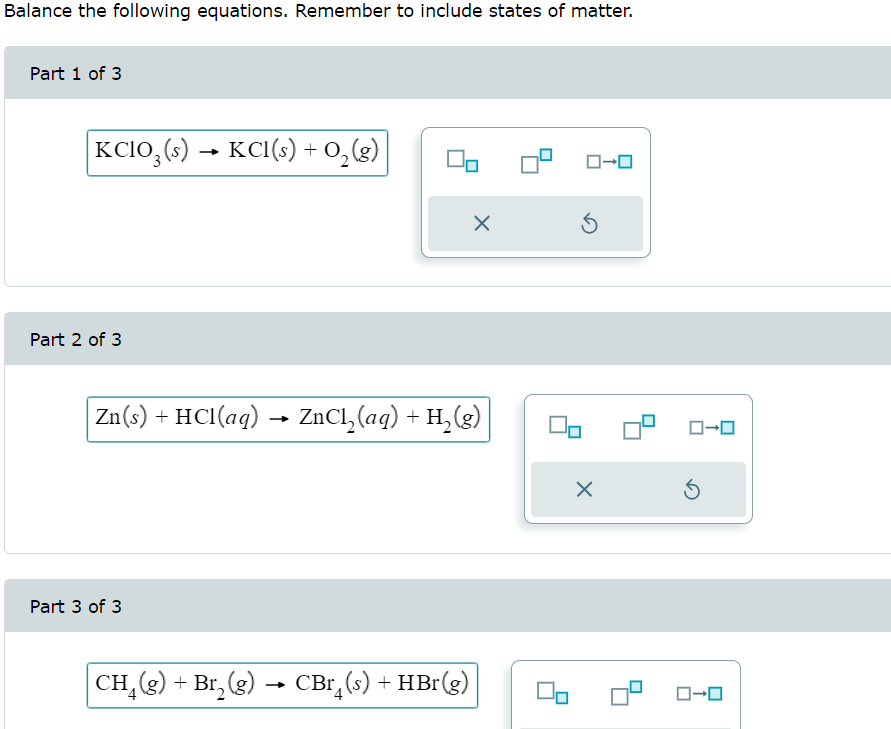Viewport: 891px width, 729px height.
Task: Select the Part 2 of 3 header
Action: (x=74, y=339)
